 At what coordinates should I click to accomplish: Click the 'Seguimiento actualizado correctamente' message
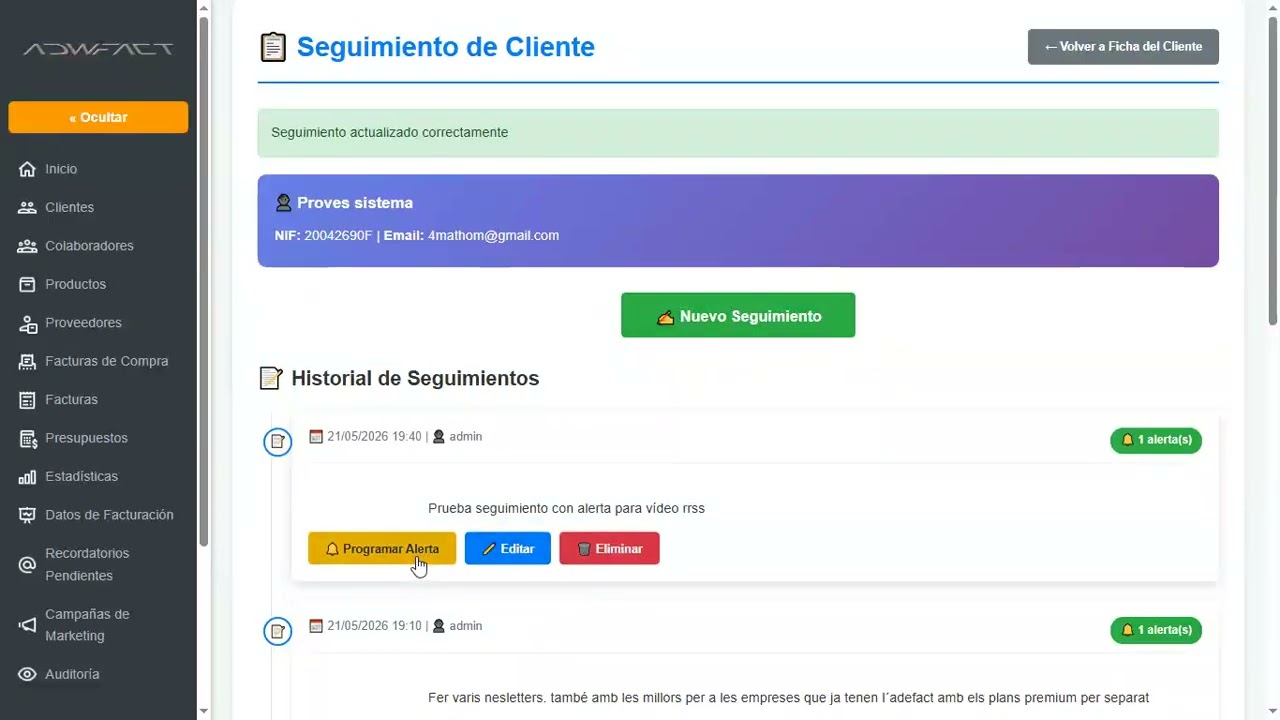(389, 132)
